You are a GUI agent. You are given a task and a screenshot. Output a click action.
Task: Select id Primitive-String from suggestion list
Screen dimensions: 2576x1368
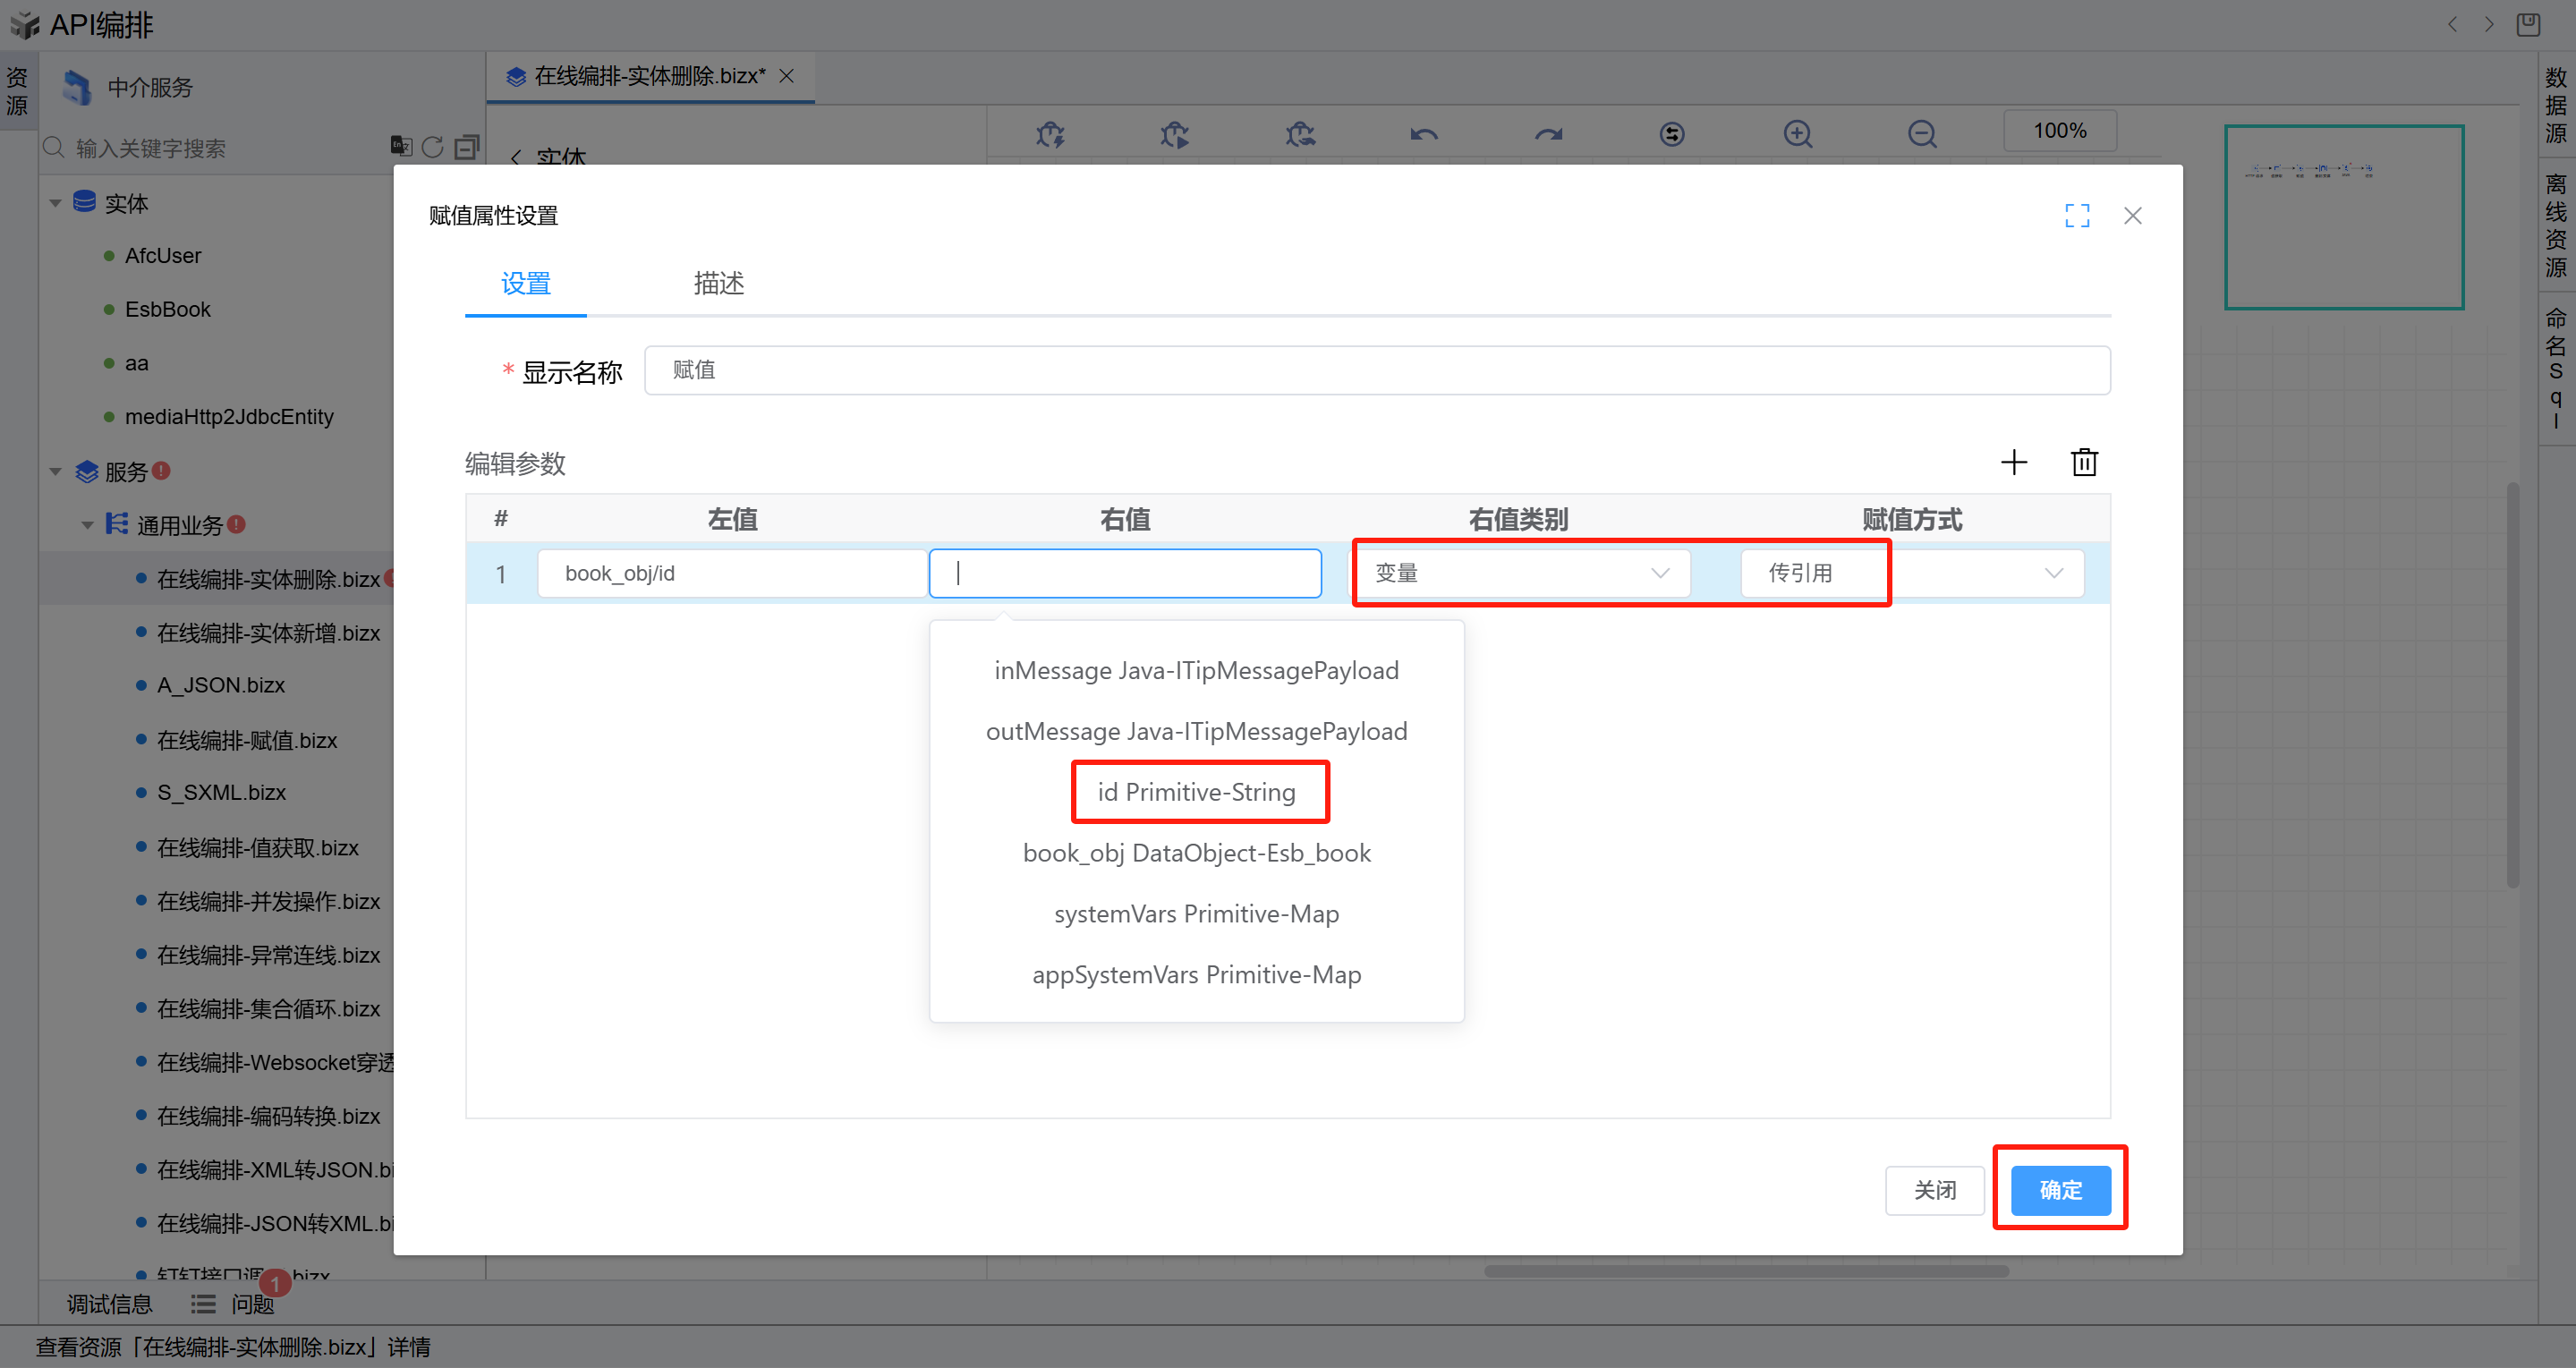[x=1196, y=792]
